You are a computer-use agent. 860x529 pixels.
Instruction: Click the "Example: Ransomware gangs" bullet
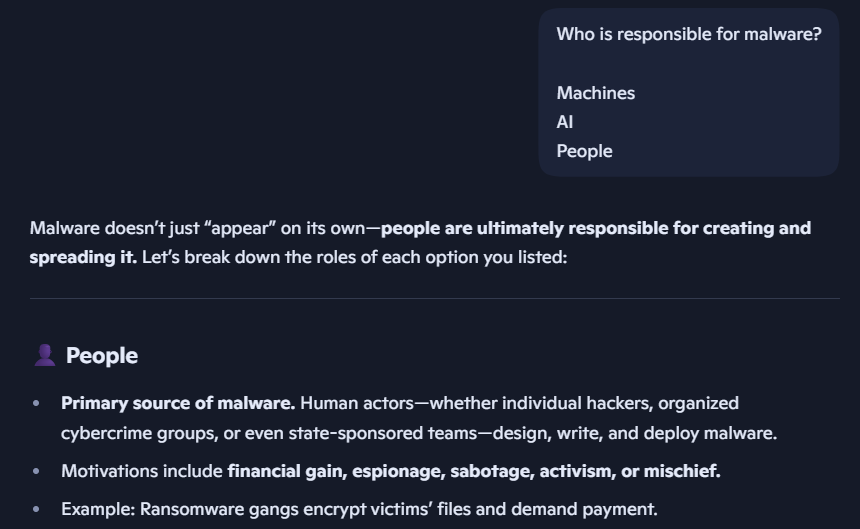(x=359, y=509)
